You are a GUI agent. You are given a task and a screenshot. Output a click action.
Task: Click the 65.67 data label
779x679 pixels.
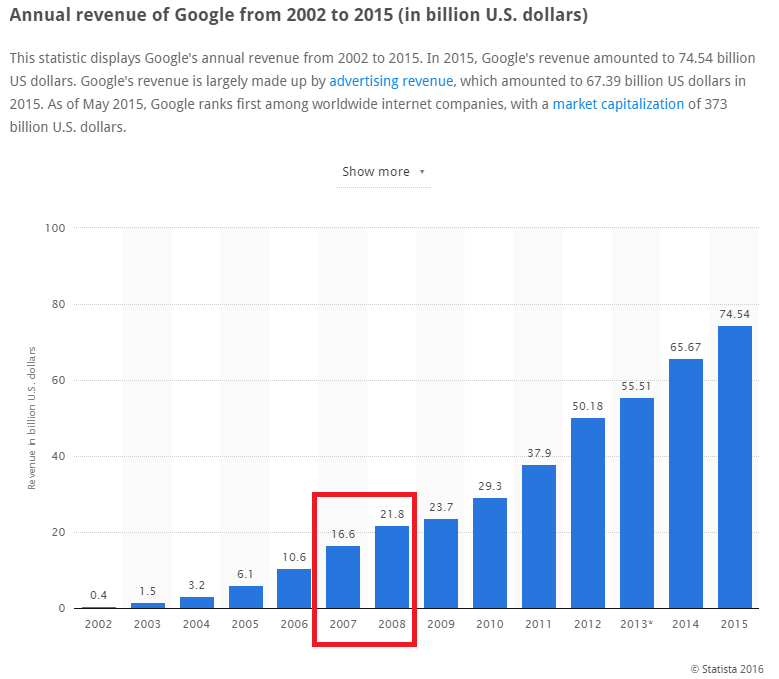(x=686, y=347)
